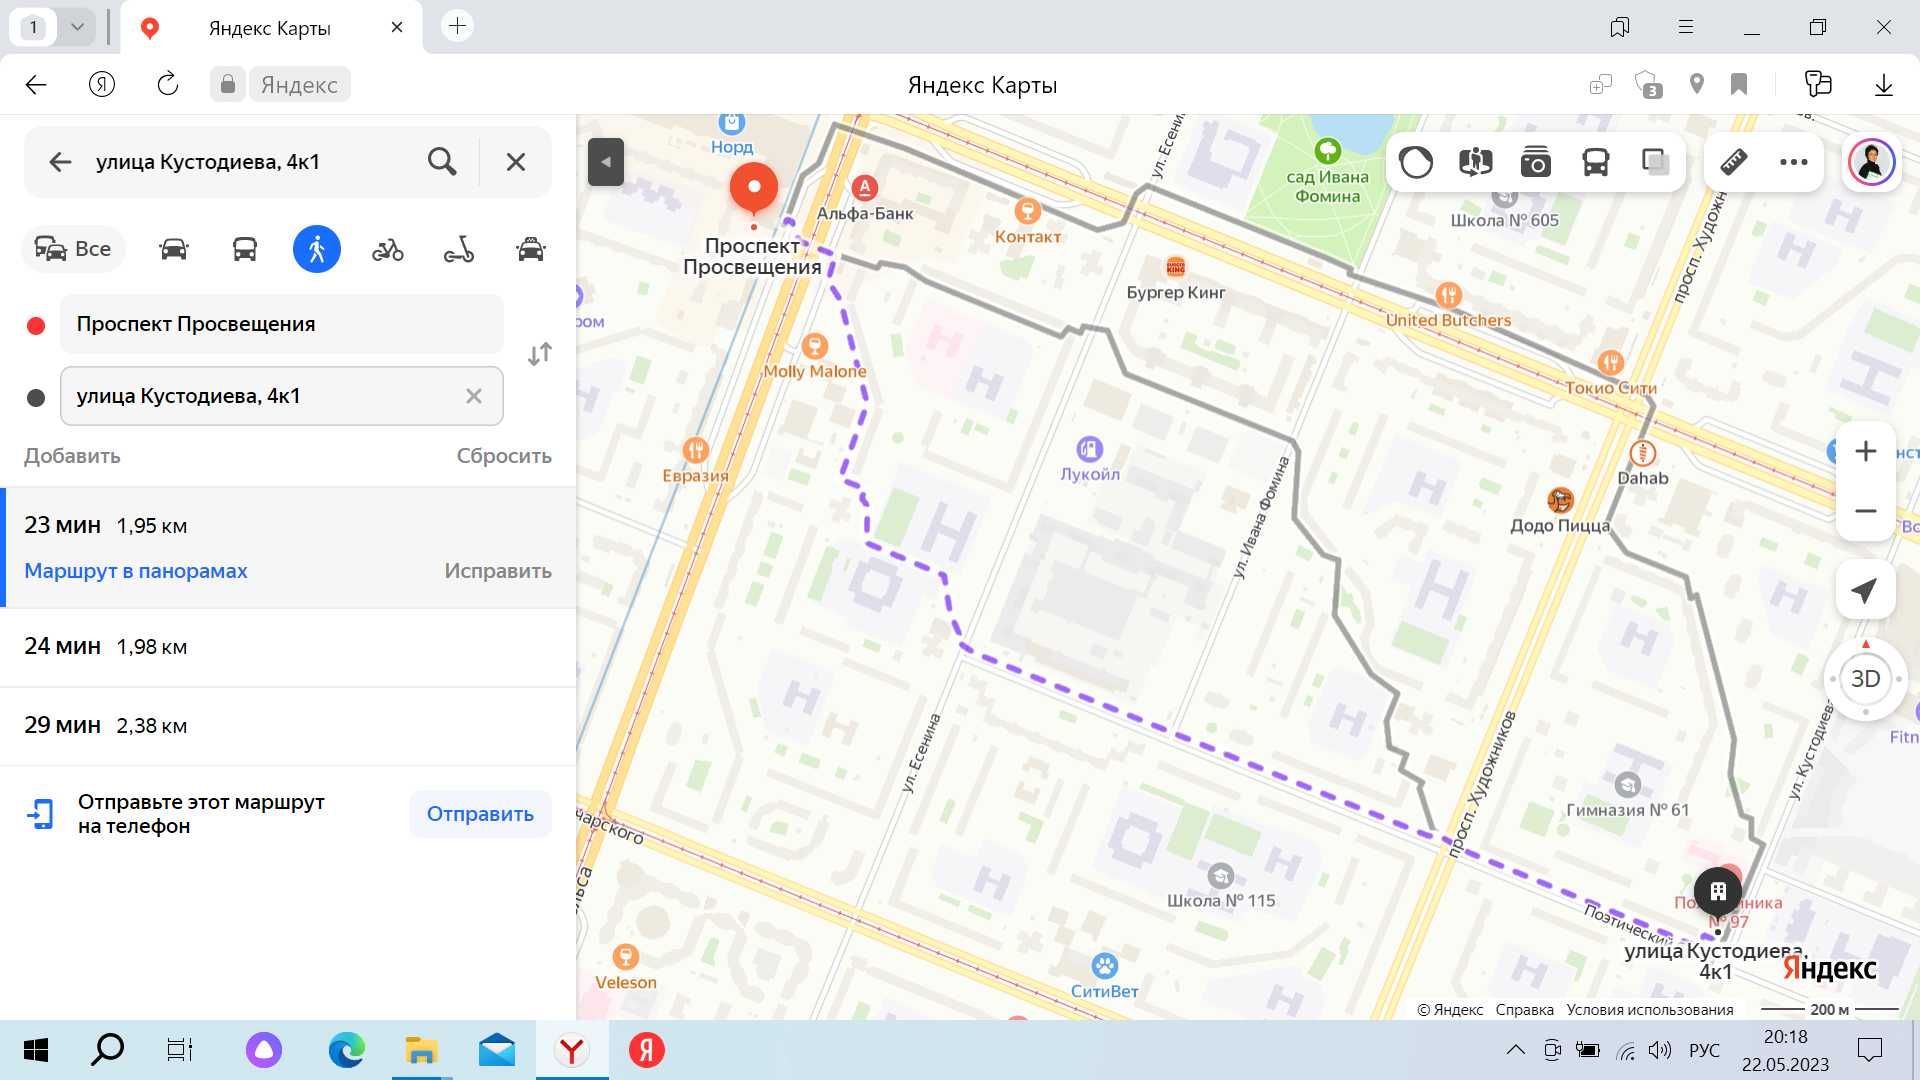Select the 24 min route option
Viewport: 1920px width, 1080px height.
point(288,647)
